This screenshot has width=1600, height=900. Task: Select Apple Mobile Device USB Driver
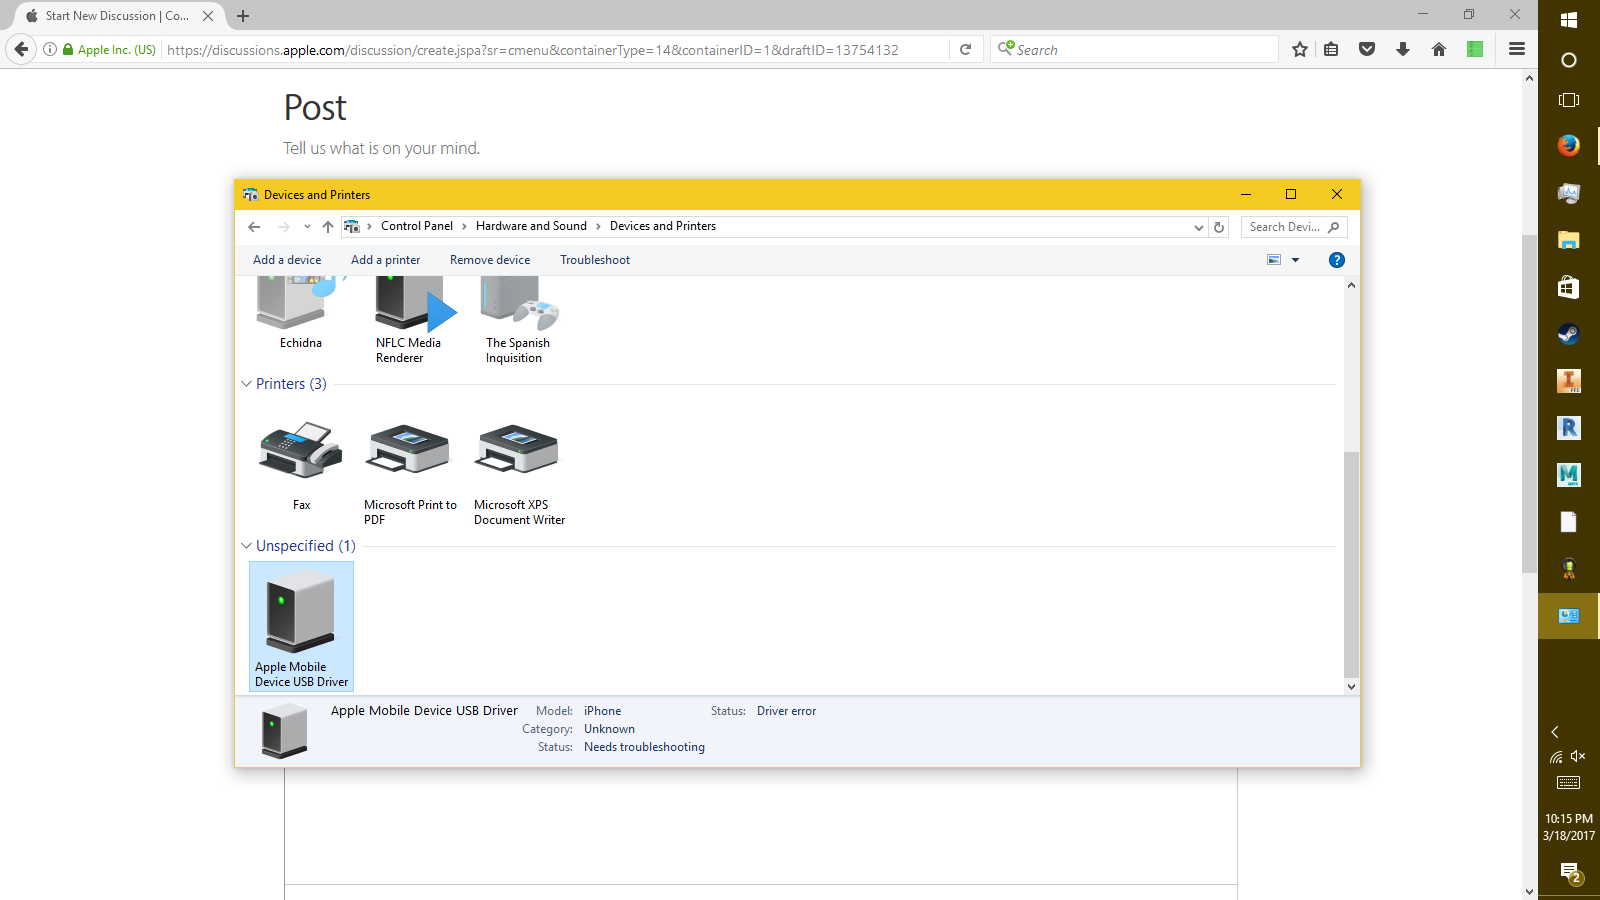point(301,626)
